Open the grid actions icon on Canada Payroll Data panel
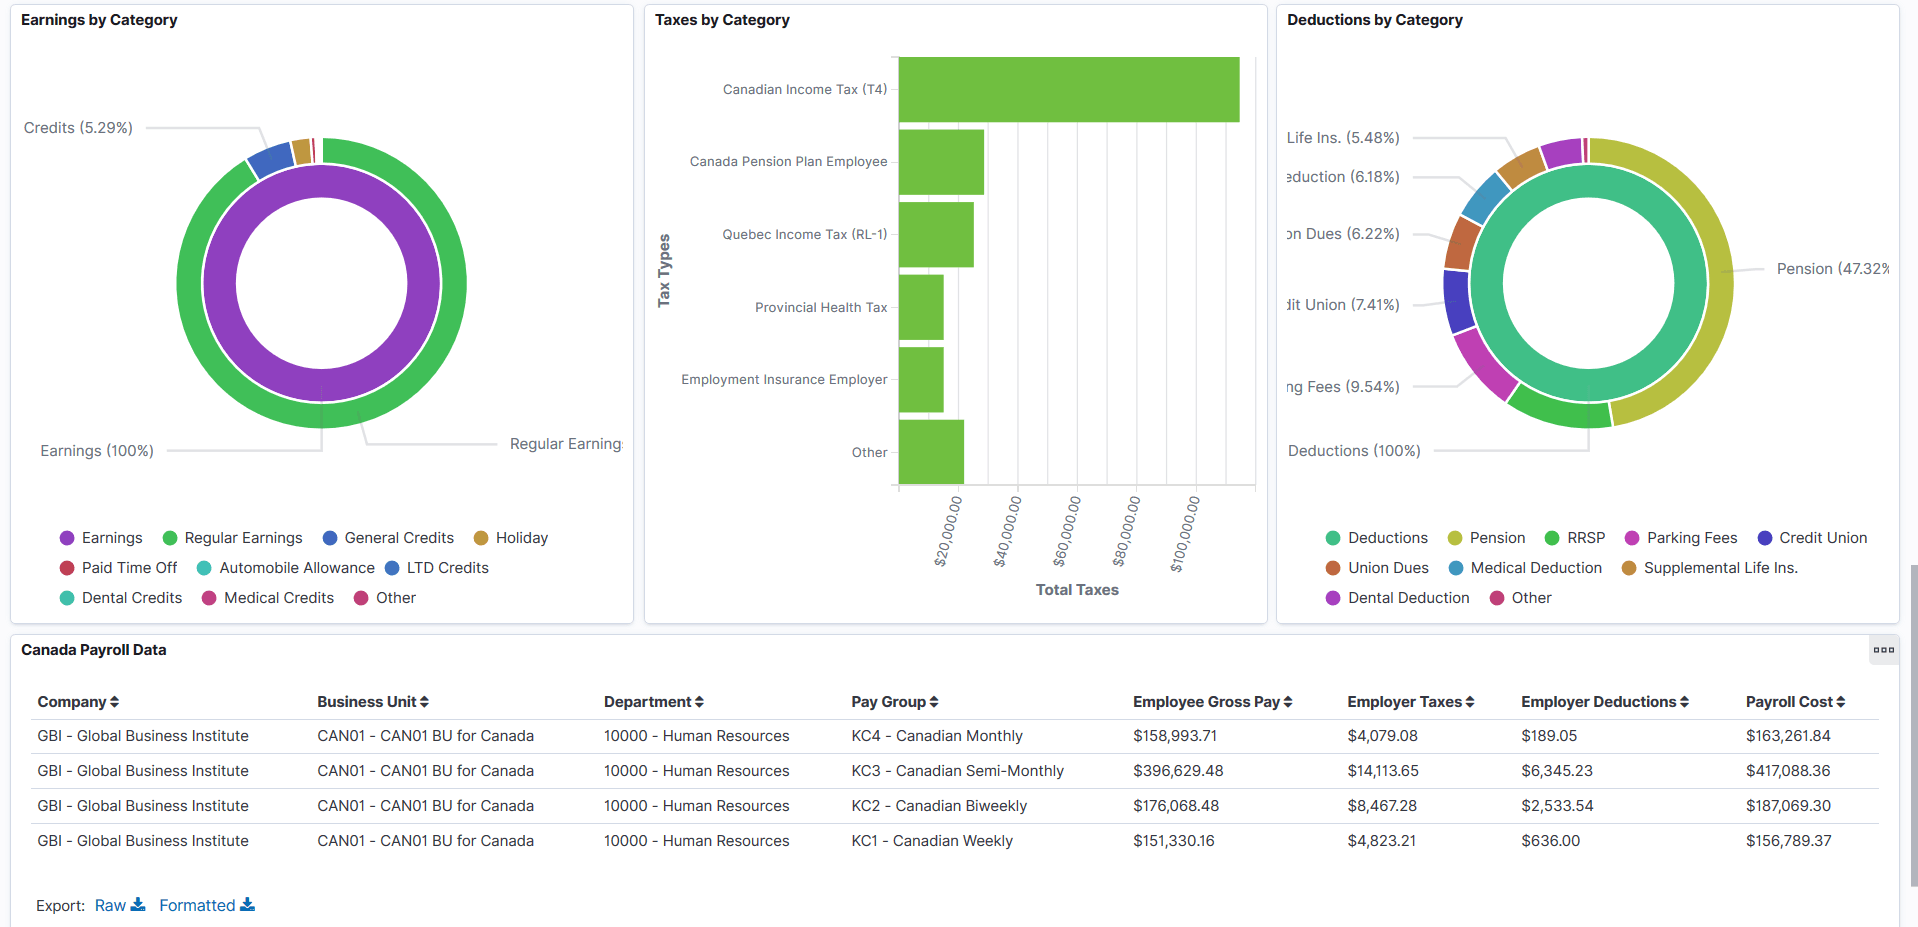 (x=1884, y=650)
